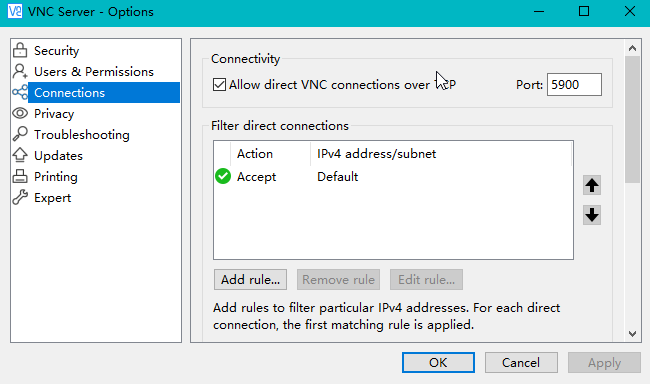The image size is (650, 384).
Task: Click the Apply button
Action: (604, 362)
